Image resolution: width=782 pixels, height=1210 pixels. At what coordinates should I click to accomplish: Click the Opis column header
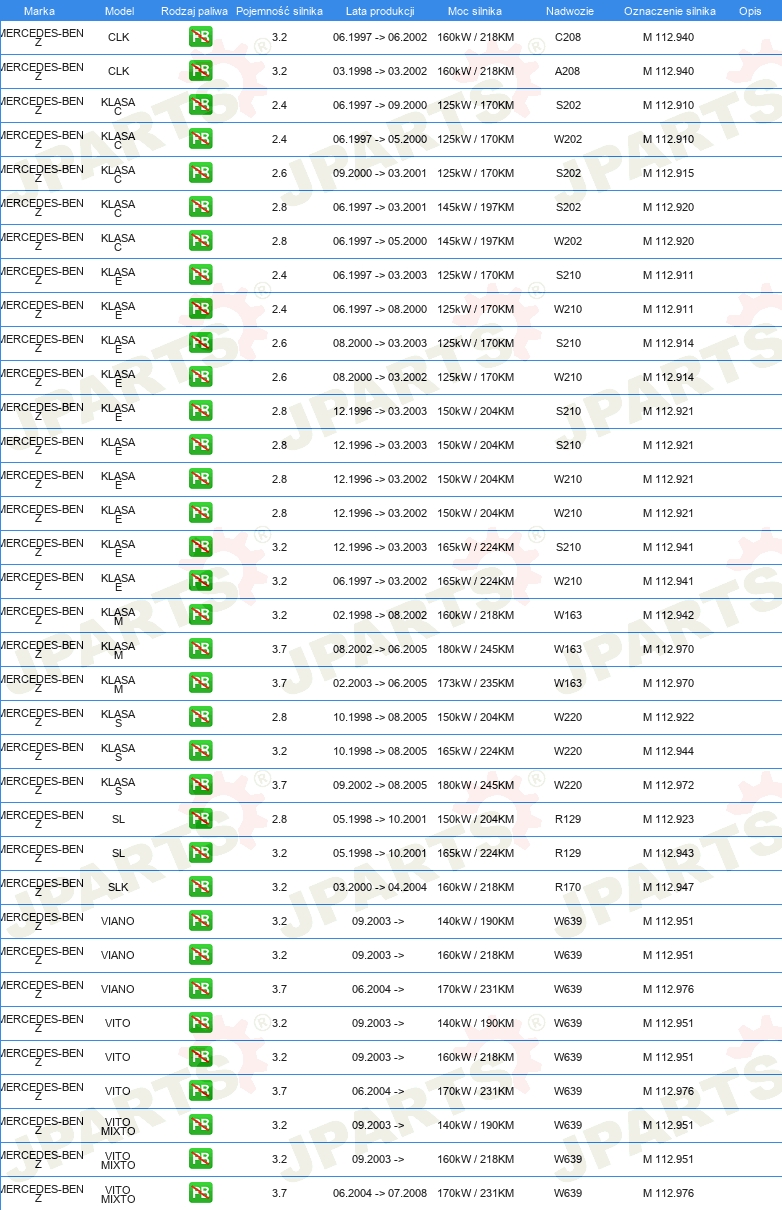749,11
